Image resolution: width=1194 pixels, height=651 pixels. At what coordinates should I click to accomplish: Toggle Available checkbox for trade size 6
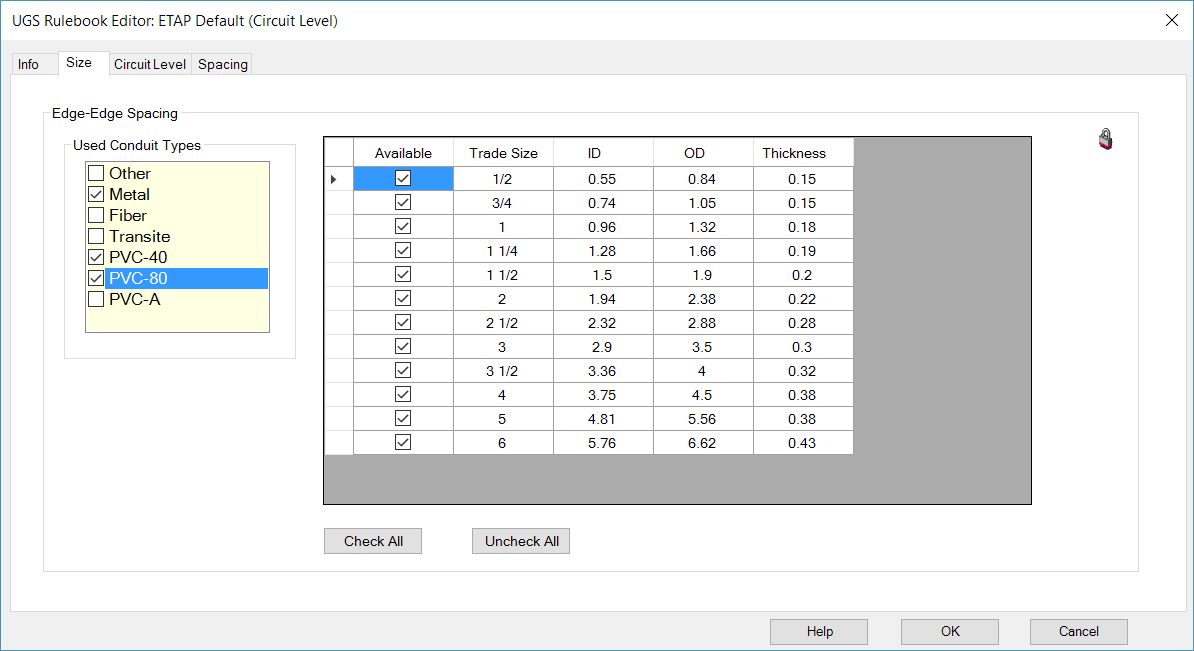403,443
